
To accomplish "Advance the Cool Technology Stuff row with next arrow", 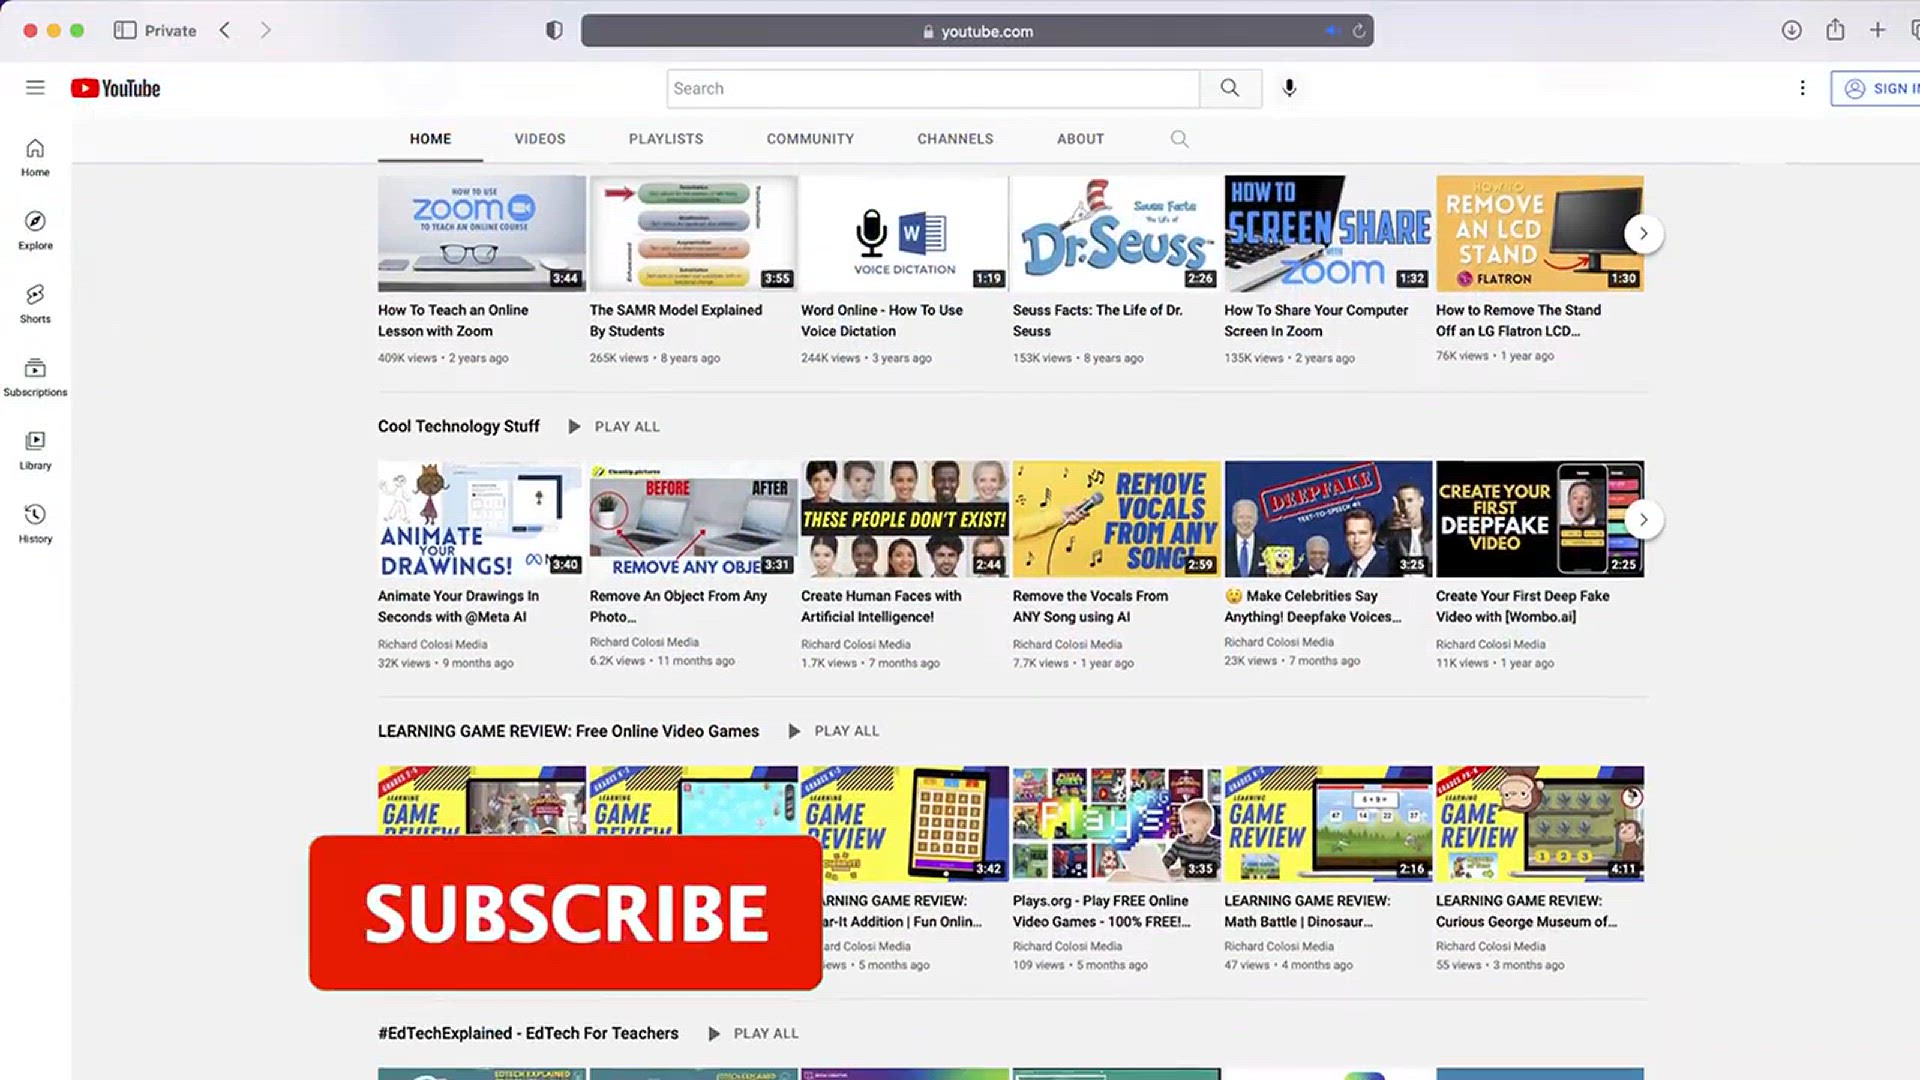I will coord(1643,519).
